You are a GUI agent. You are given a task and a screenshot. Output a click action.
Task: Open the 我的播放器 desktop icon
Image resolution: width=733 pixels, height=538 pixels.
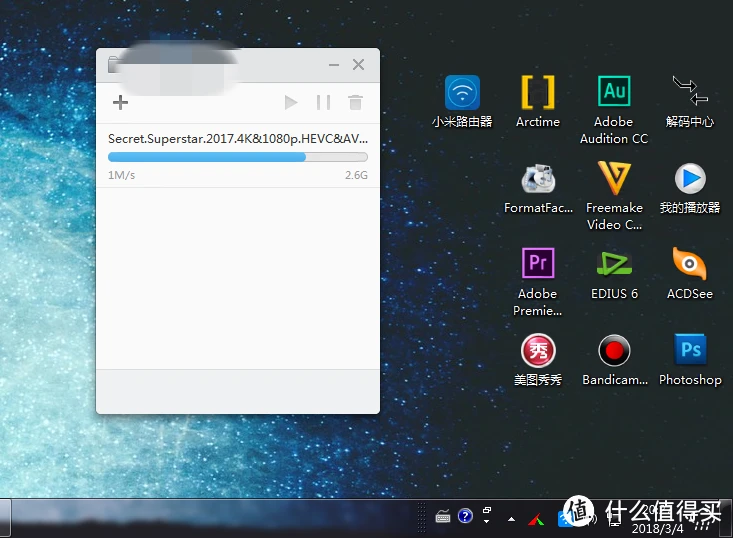(690, 188)
